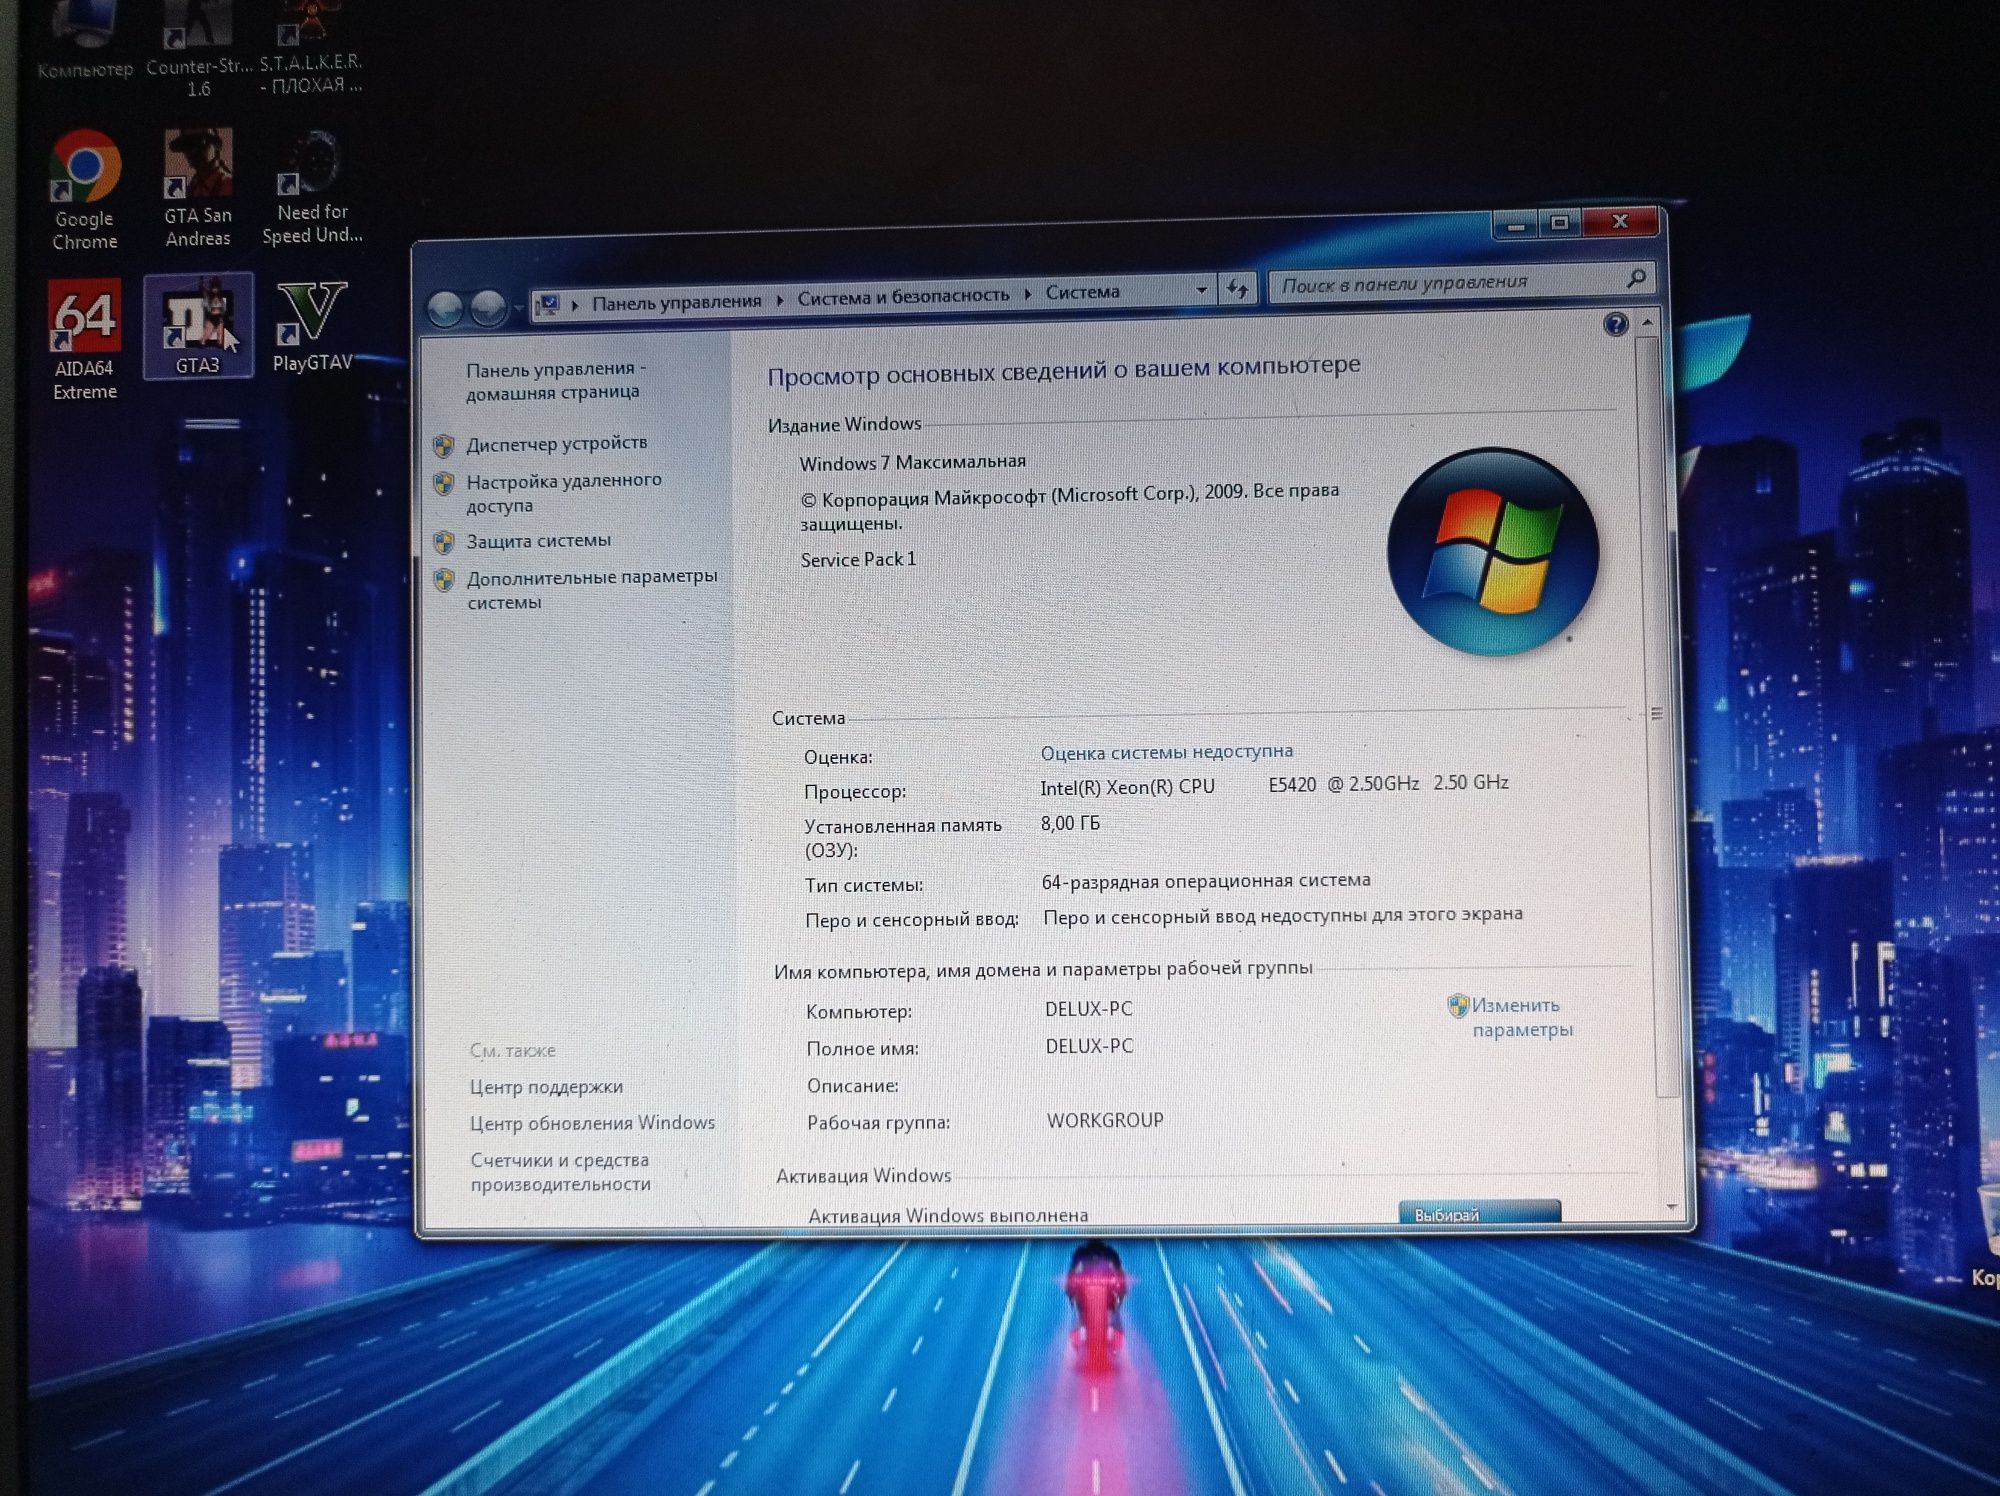Screen dimensions: 2000x1496
Task: Click DELUX-PC next to Полное имя
Action: click(x=1089, y=1046)
